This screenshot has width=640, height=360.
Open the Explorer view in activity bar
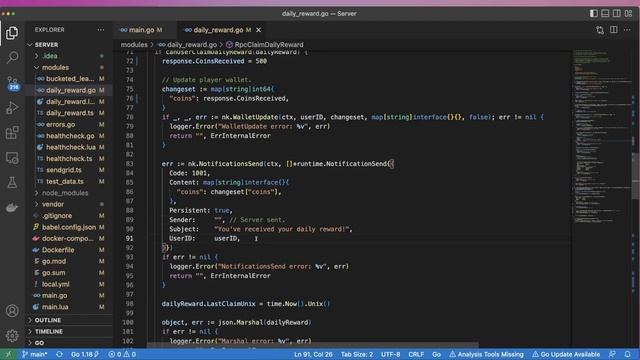(12, 33)
